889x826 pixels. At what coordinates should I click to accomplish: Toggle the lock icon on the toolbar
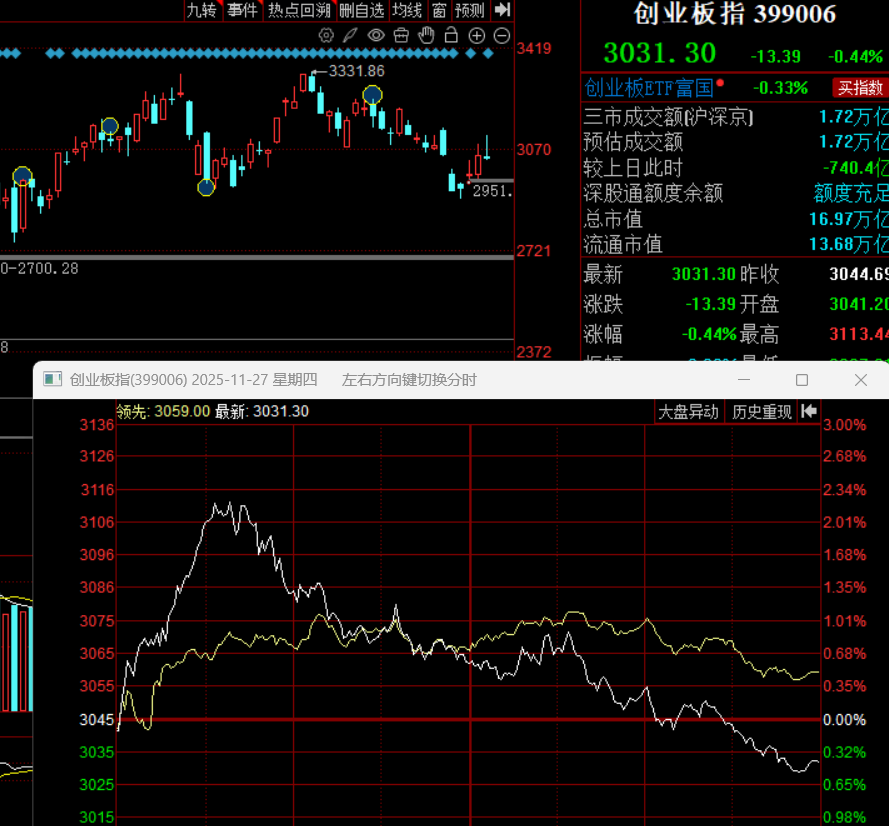[x=451, y=35]
